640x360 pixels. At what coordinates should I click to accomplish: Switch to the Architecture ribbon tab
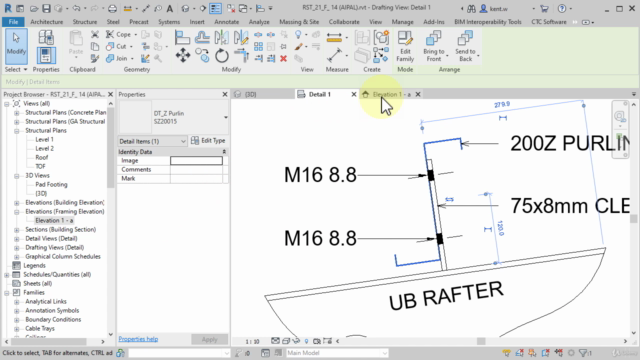pyautogui.click(x=47, y=22)
